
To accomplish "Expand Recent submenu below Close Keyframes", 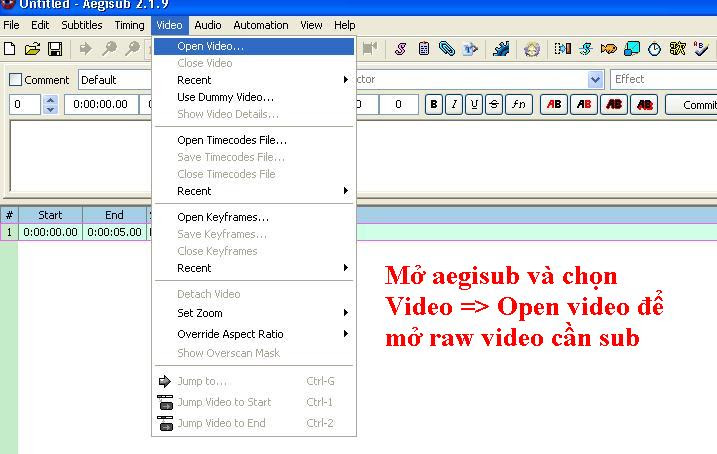I will (254, 268).
